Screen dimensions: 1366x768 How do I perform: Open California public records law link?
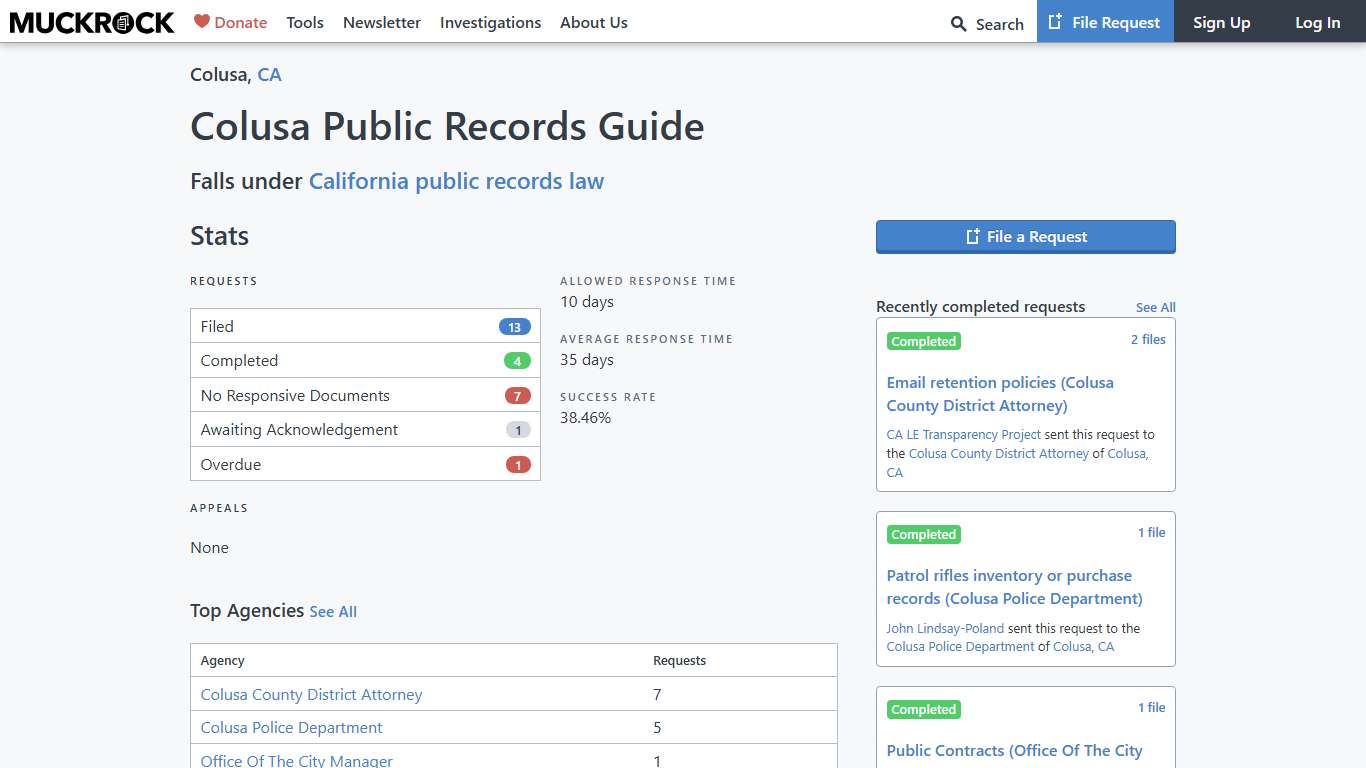coord(456,181)
